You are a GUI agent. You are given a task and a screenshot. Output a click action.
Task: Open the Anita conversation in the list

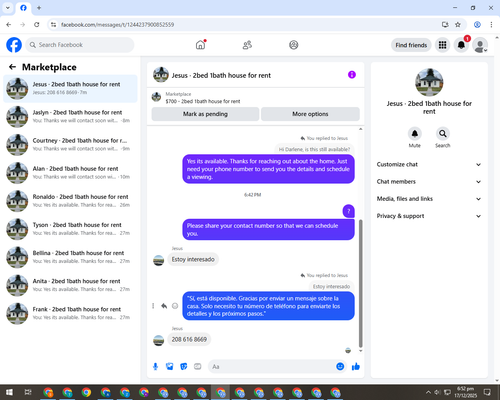click(x=70, y=285)
